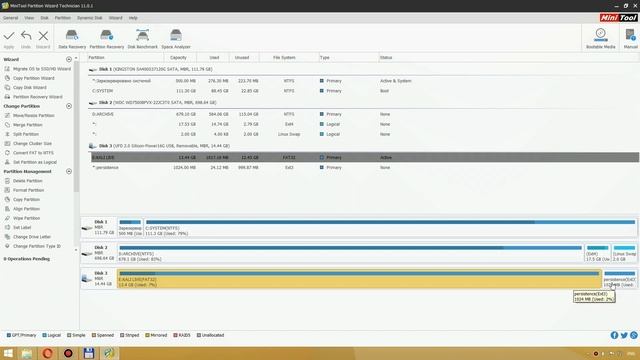The height and width of the screenshot is (360, 640).
Task: Collapse the Wizard section
Action: (69, 60)
